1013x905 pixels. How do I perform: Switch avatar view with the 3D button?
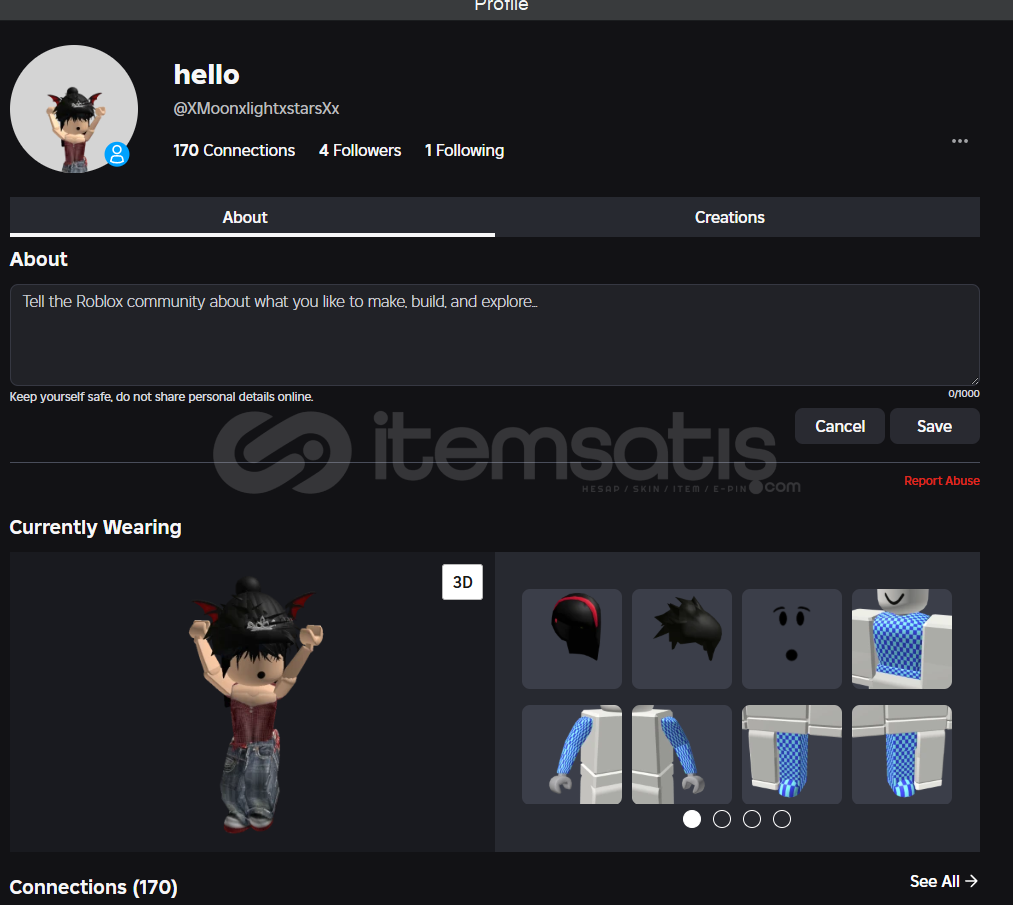coord(462,582)
